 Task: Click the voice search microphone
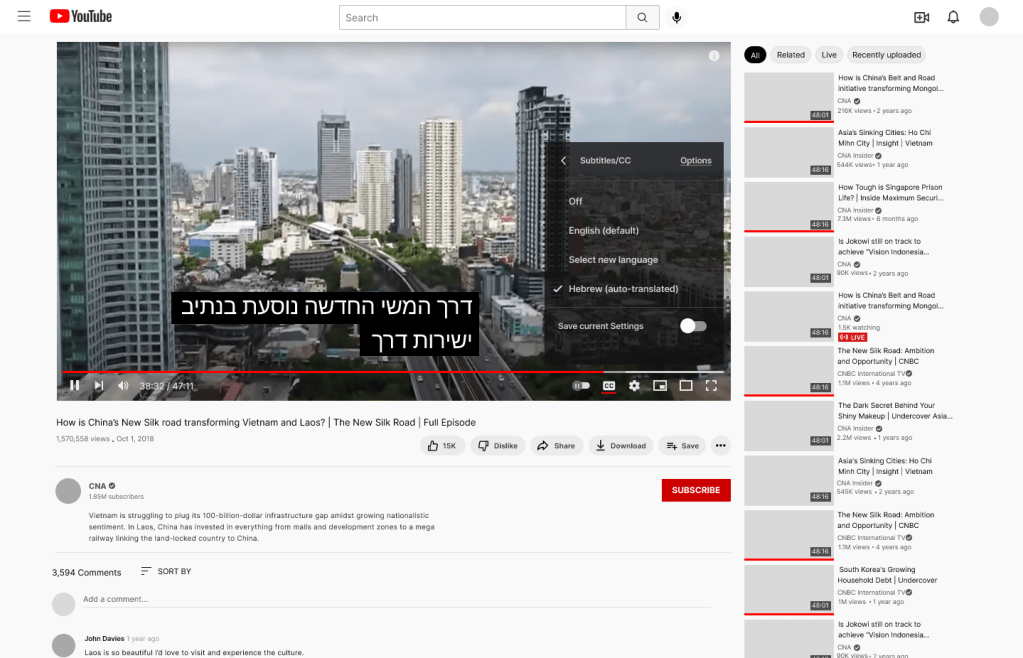coord(677,17)
